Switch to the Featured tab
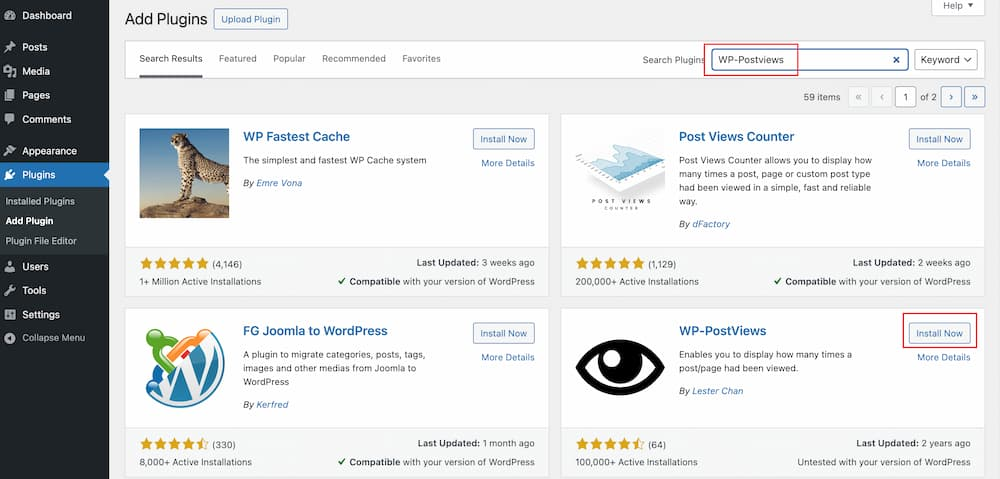Image resolution: width=1000 pixels, height=479 pixels. [238, 59]
